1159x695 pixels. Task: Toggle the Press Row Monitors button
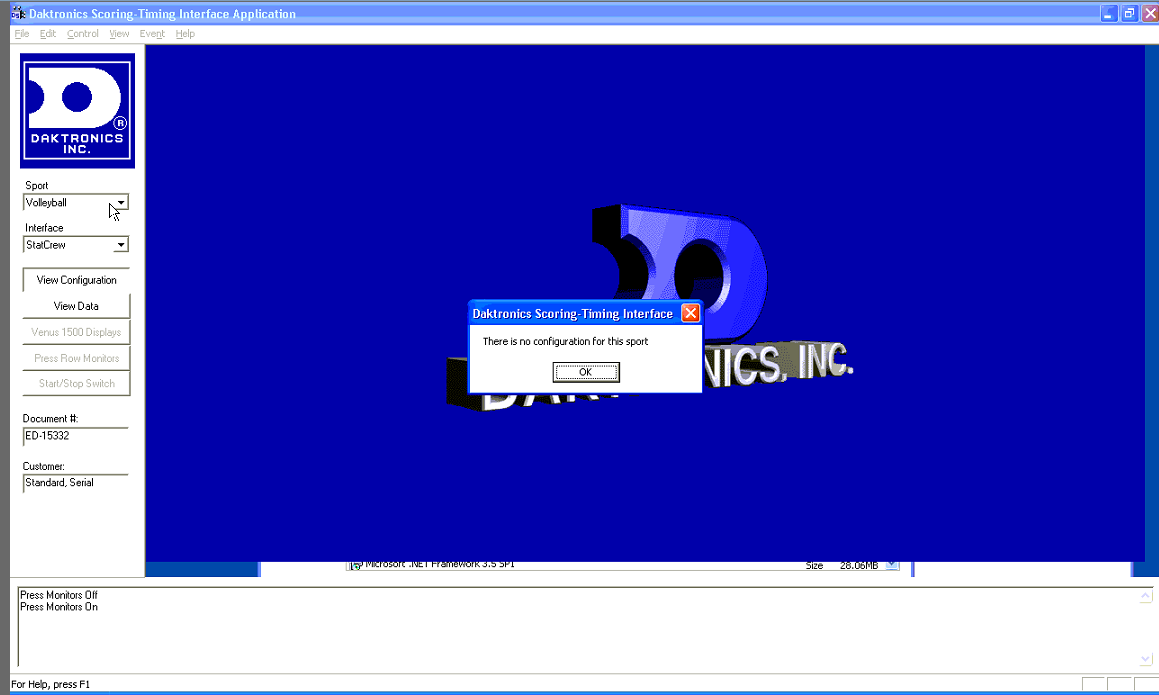click(x=76, y=358)
